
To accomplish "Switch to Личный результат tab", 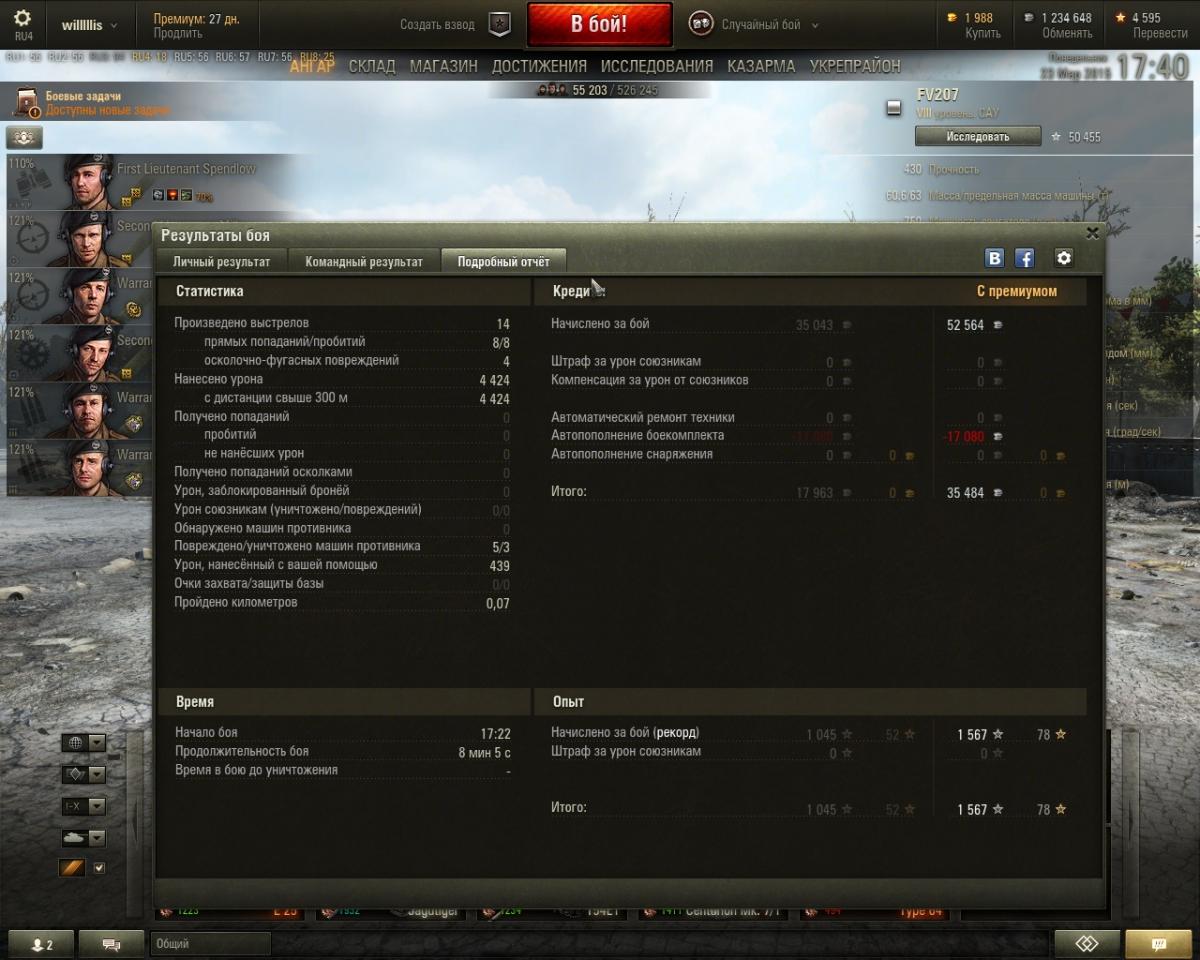I will pyautogui.click(x=221, y=262).
